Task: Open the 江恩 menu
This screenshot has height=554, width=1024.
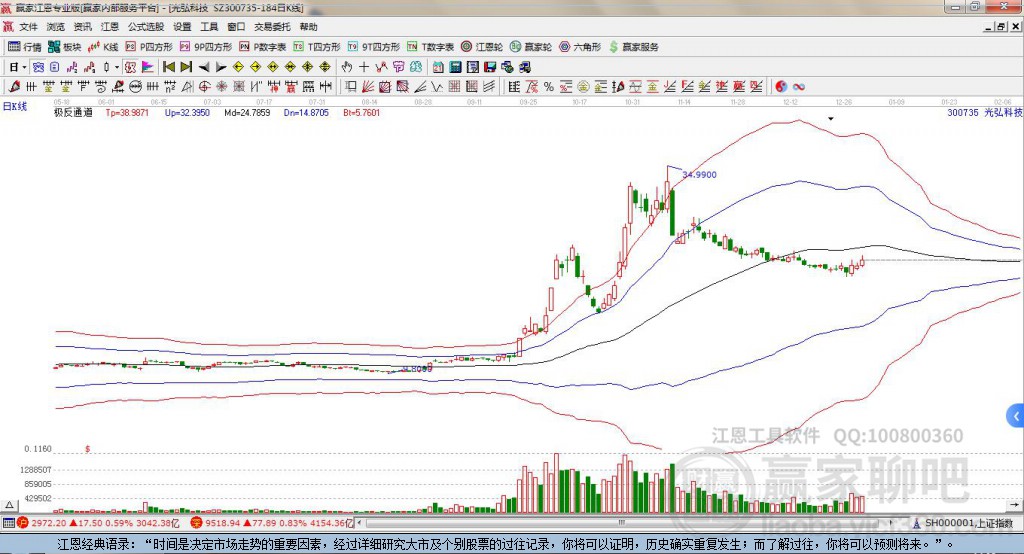Action: coord(110,27)
